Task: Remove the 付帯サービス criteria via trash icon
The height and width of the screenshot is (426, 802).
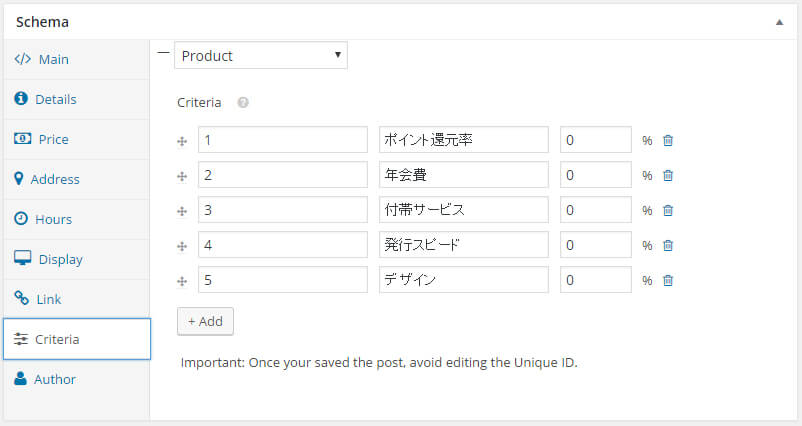Action: click(667, 210)
